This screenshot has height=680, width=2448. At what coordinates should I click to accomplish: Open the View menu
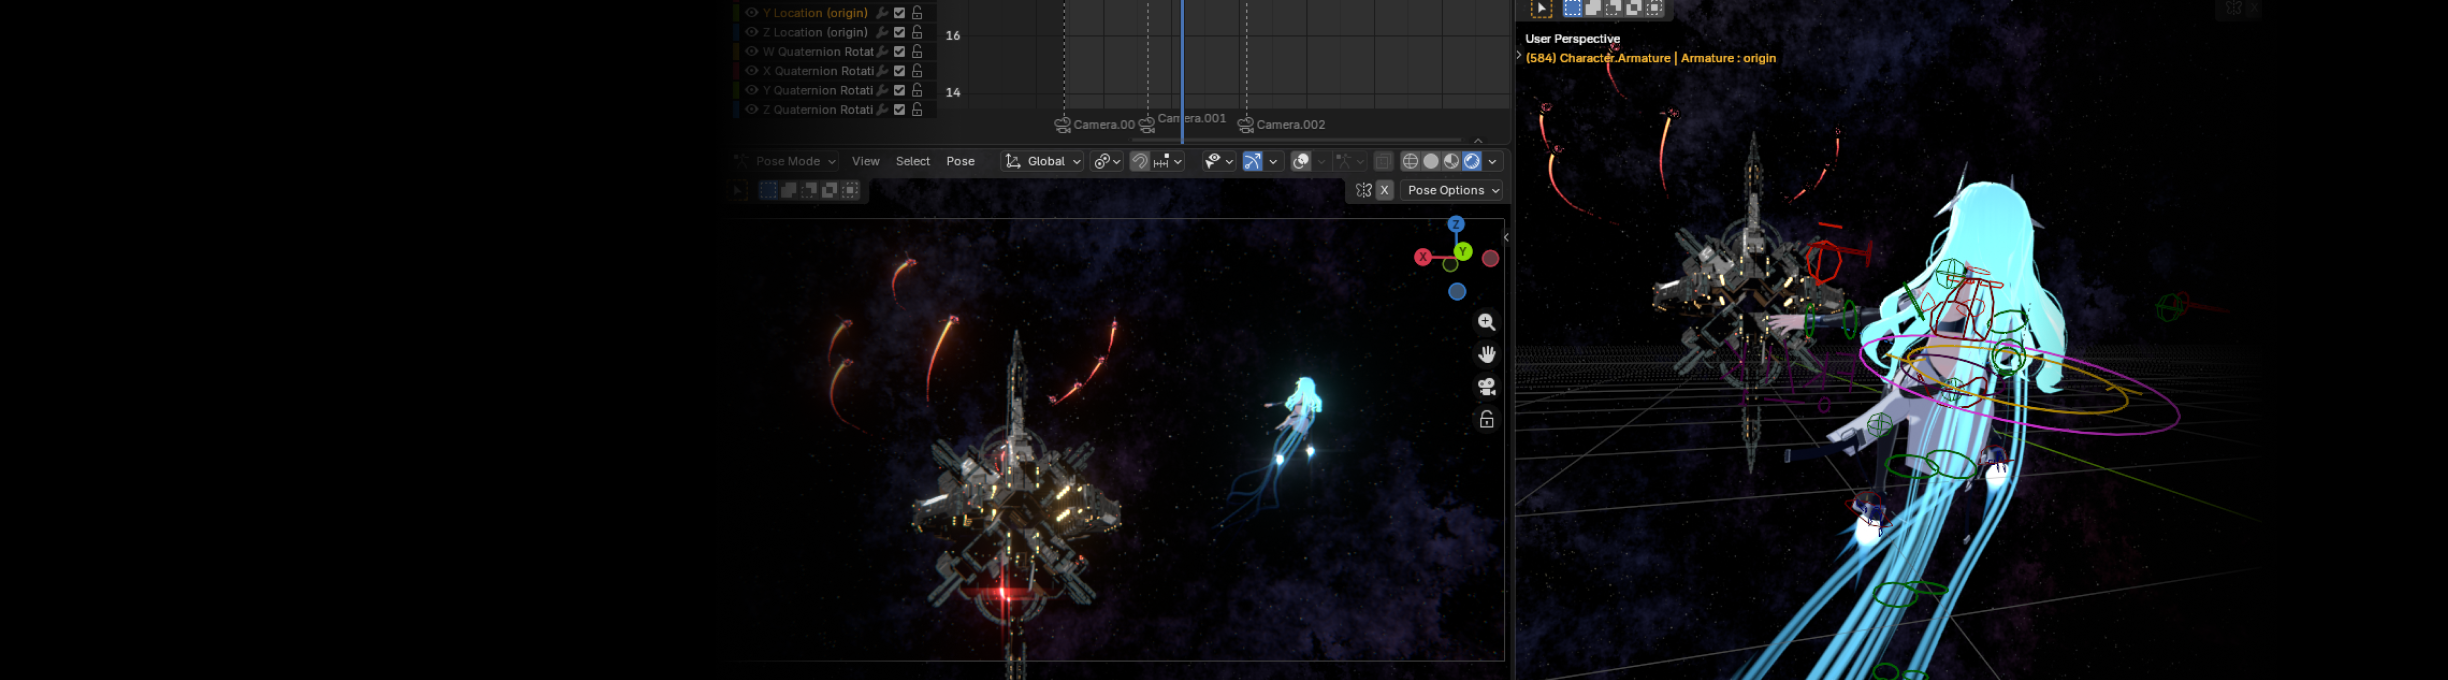point(866,161)
